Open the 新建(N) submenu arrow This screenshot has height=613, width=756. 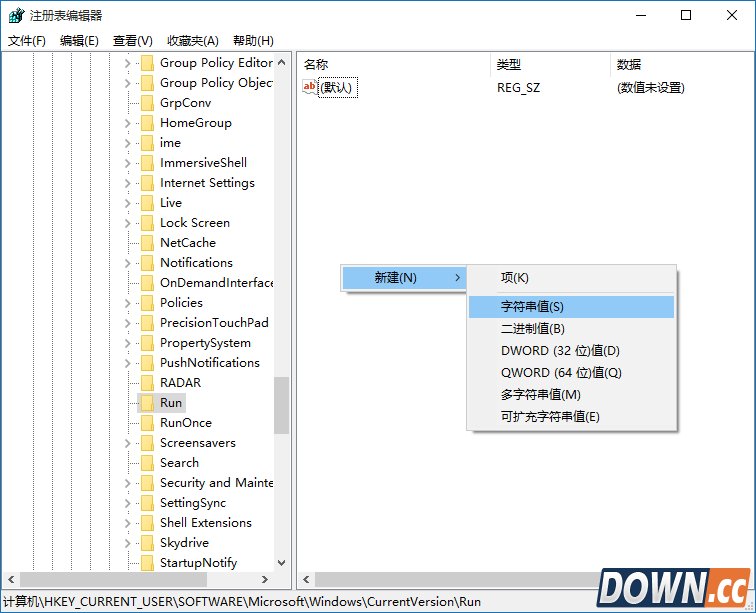(458, 278)
